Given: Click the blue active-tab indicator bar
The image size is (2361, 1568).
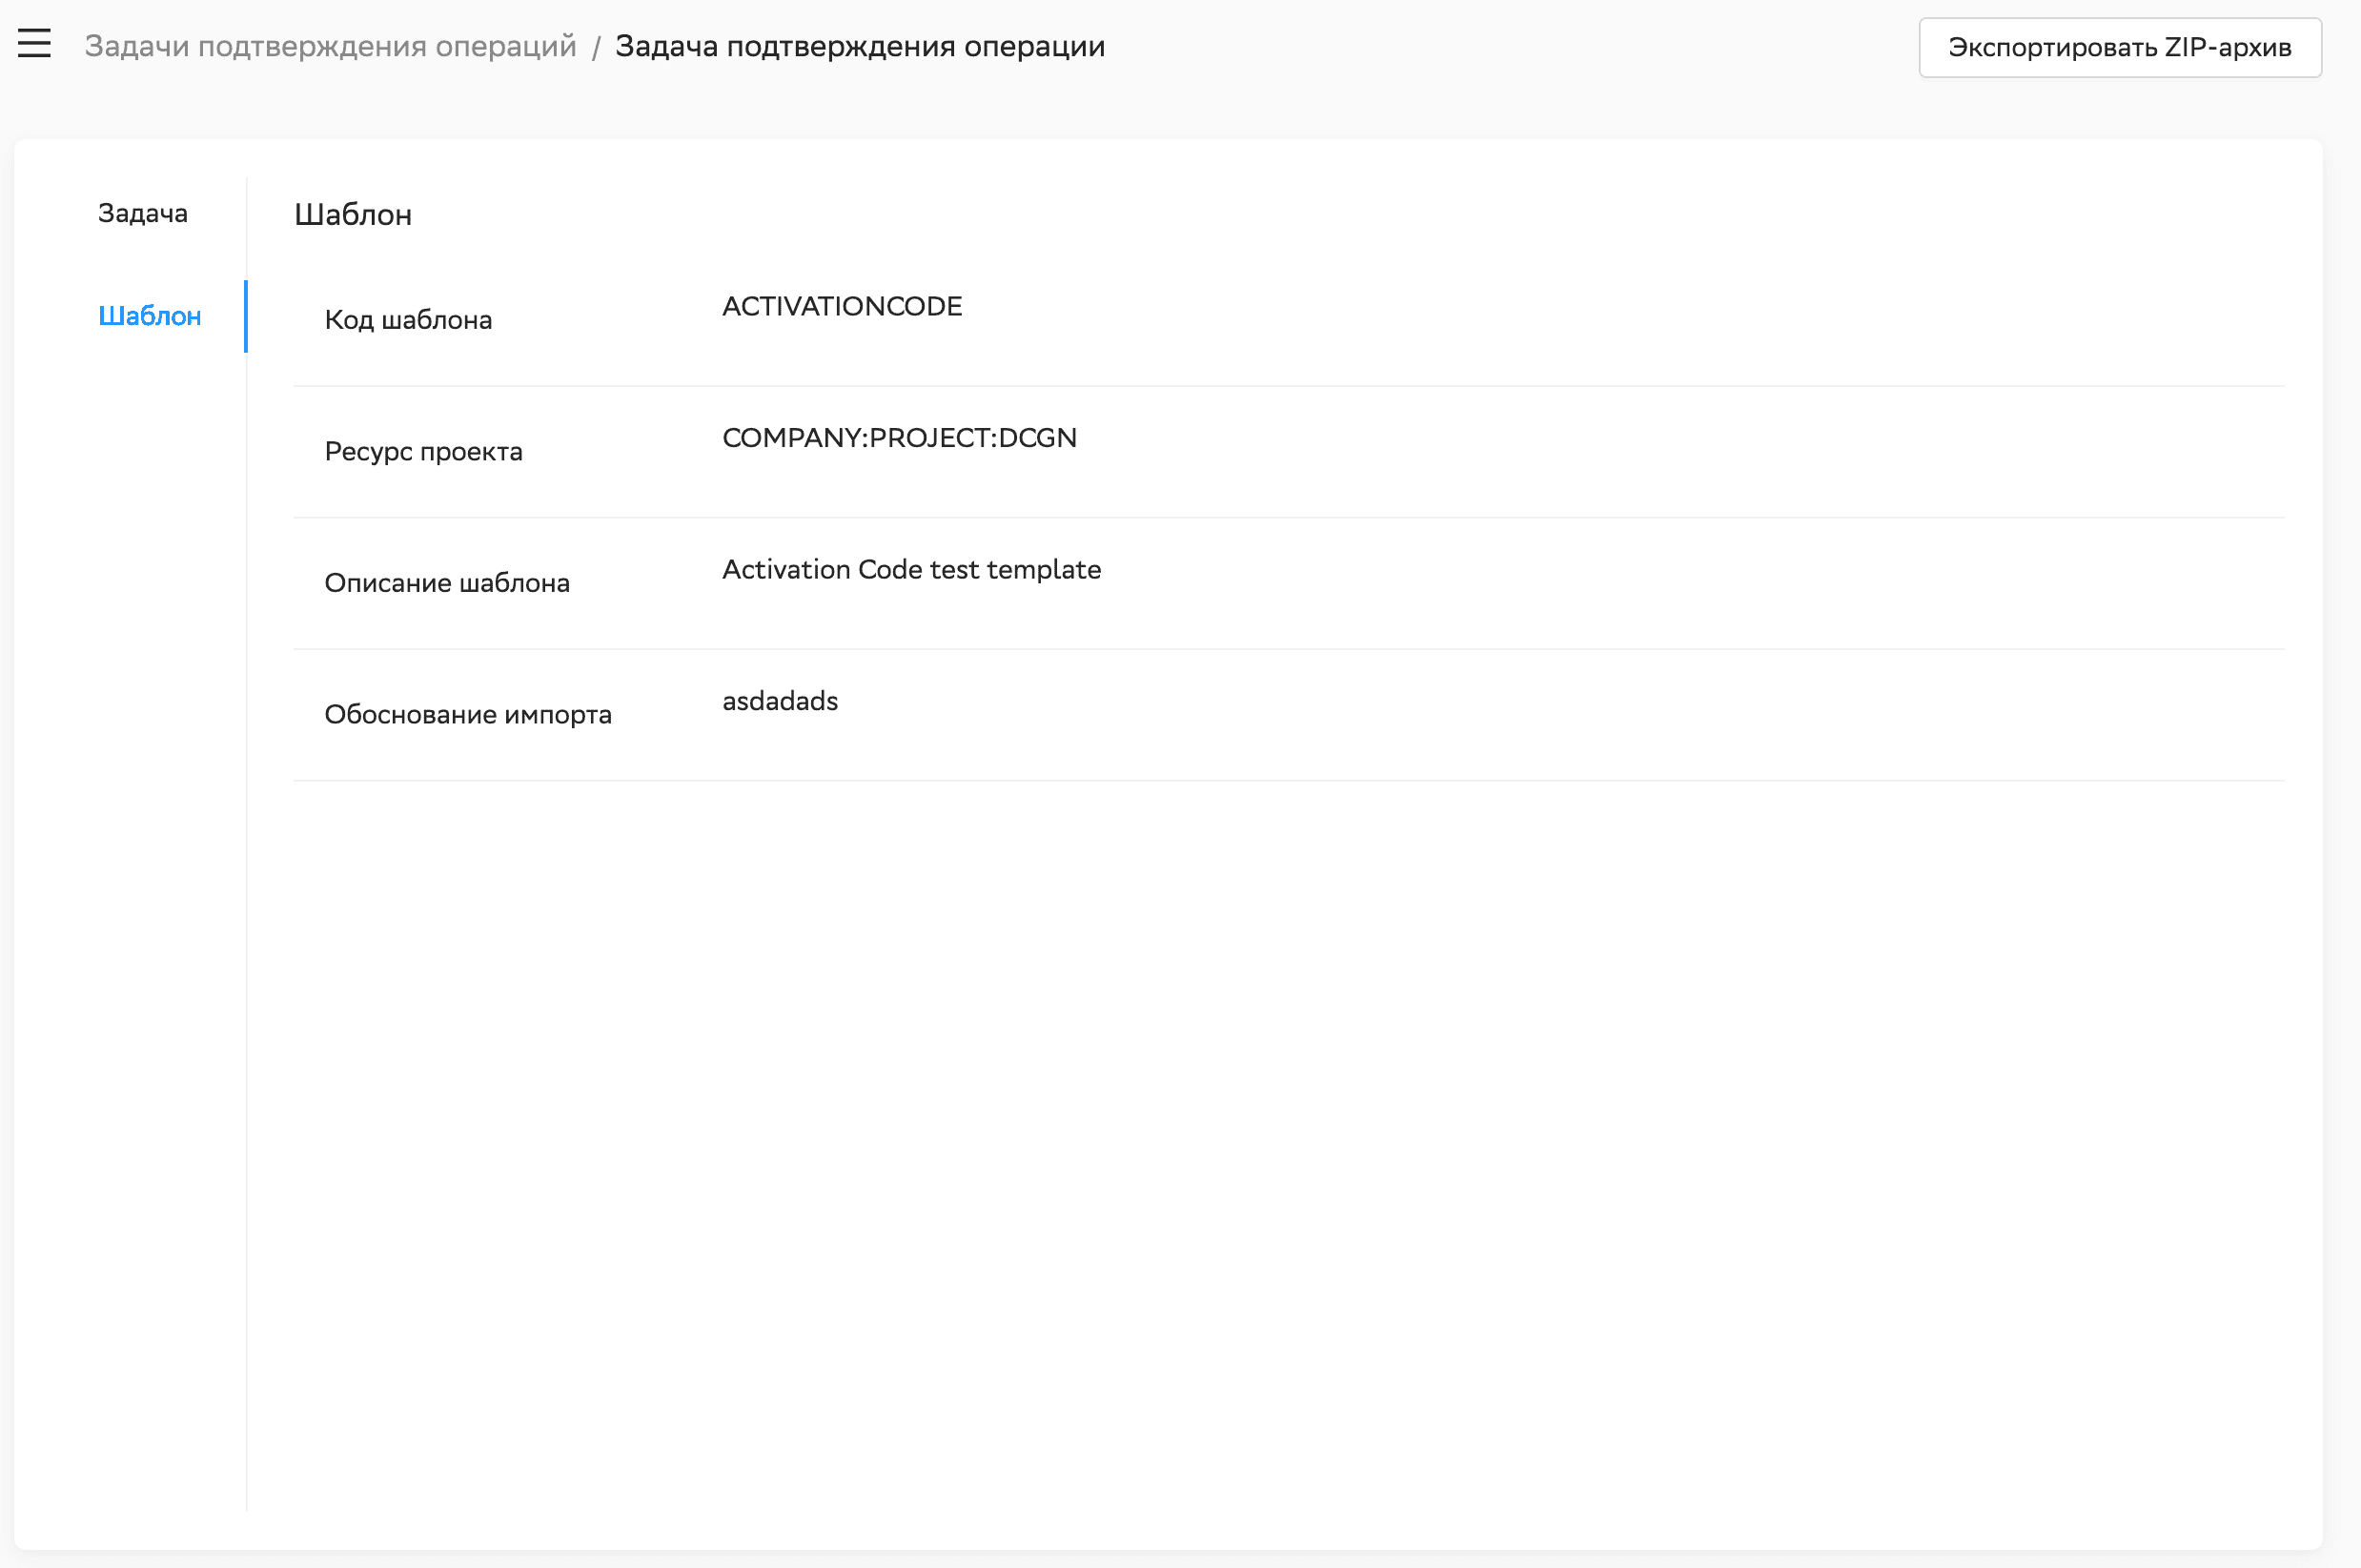Looking at the screenshot, I should tap(246, 316).
